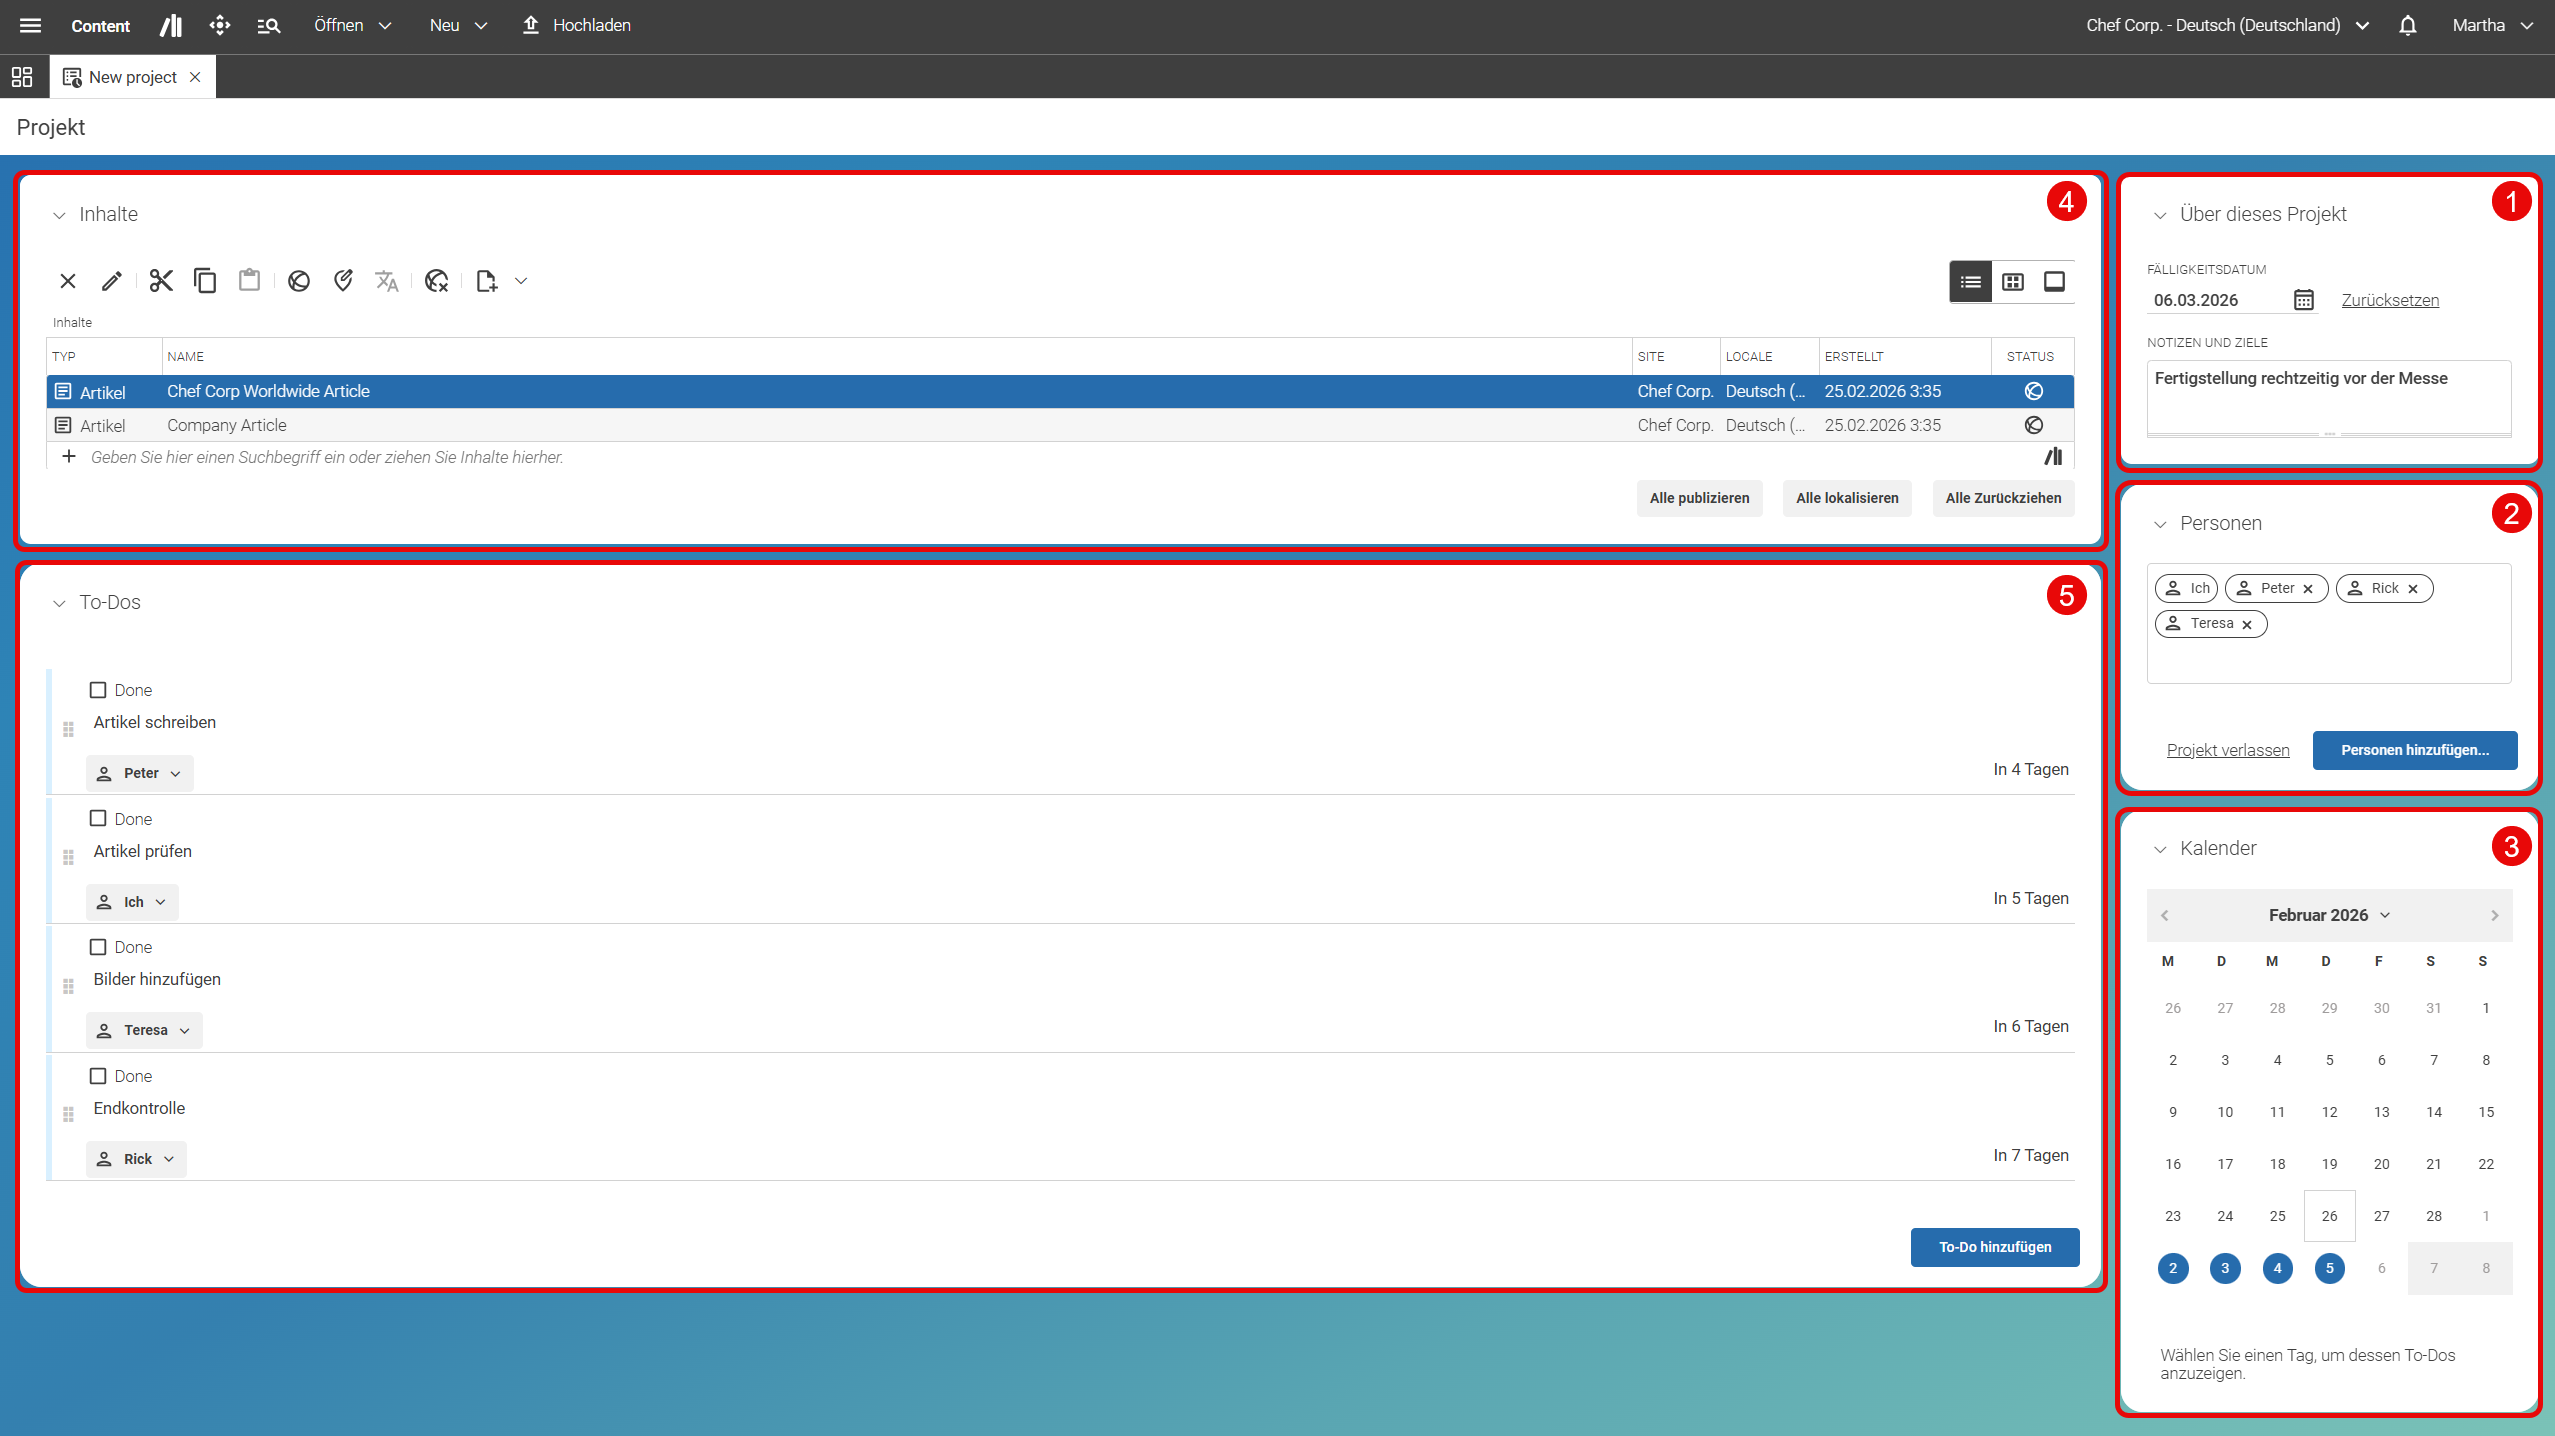
Task: Check Done for Artikel schreiben
Action: [x=98, y=690]
